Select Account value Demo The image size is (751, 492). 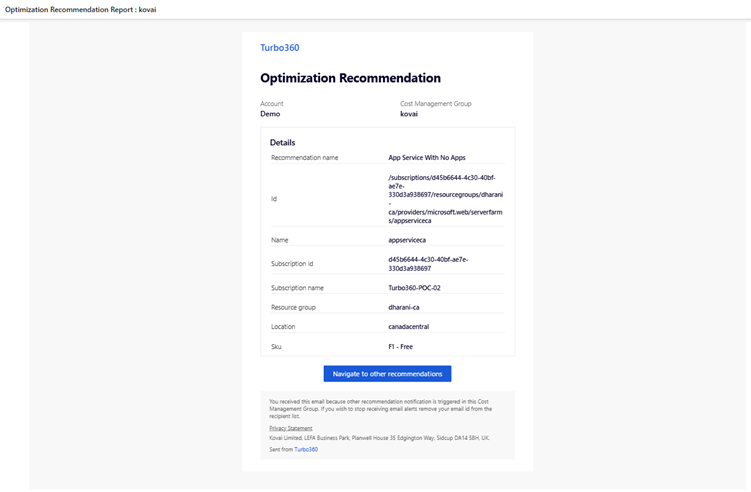pos(270,114)
